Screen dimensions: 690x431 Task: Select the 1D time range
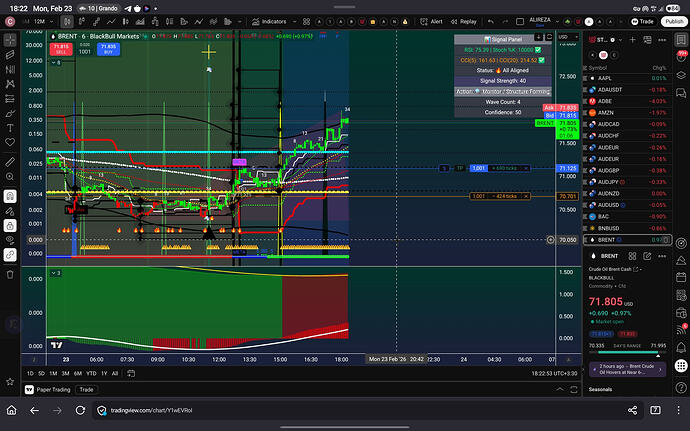tap(30, 373)
